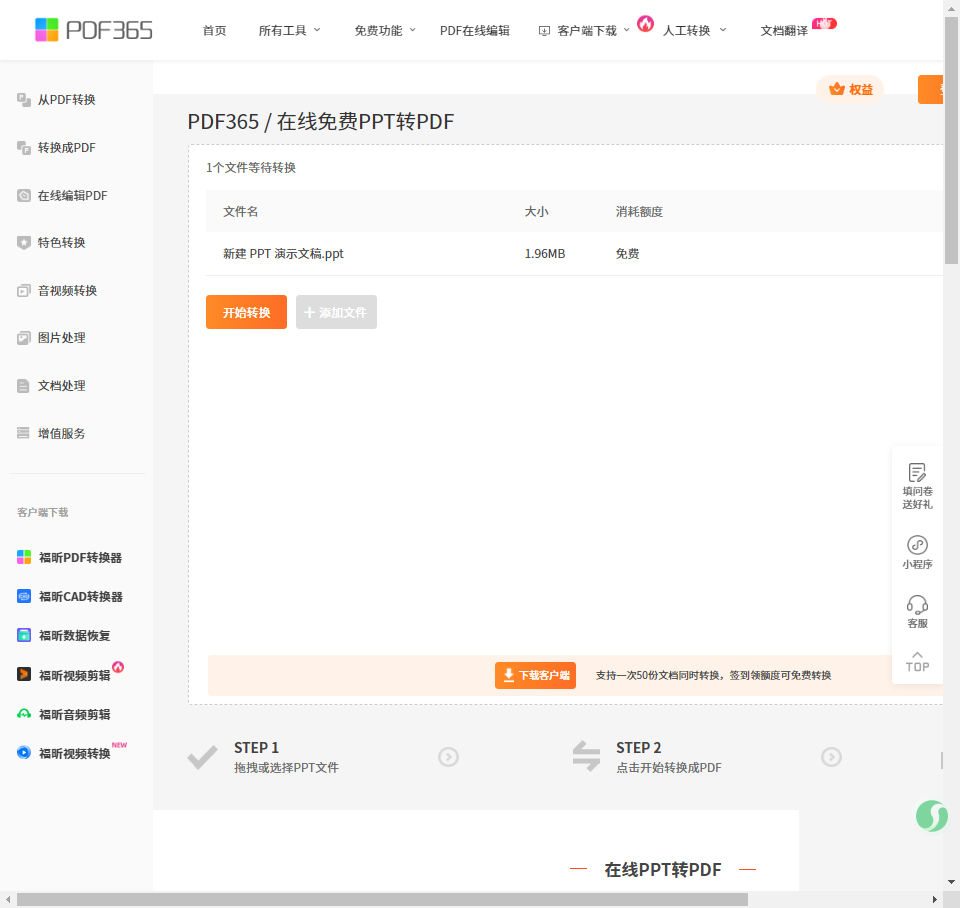Image resolution: width=960 pixels, height=908 pixels.
Task: Open the 从PDF转换 sidebar menu label
Action: tap(67, 100)
